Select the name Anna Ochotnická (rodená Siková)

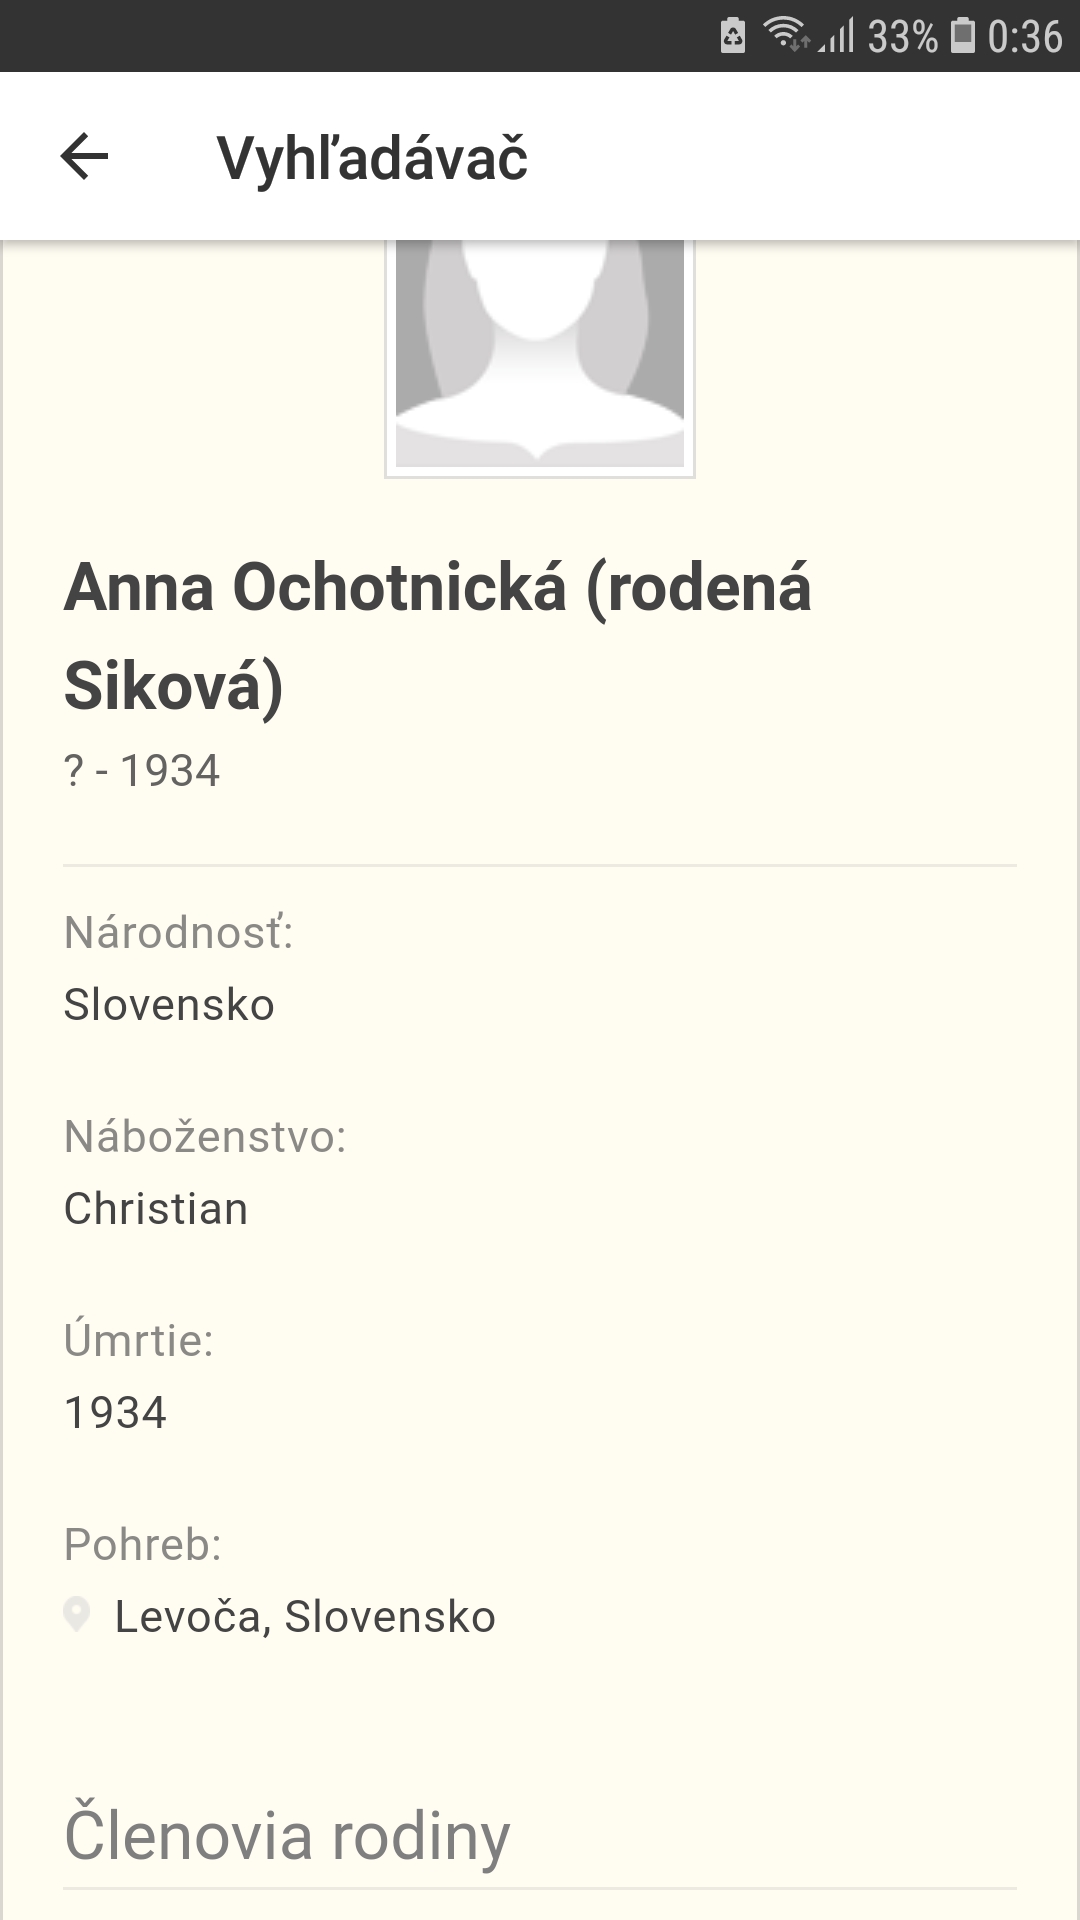coord(438,636)
